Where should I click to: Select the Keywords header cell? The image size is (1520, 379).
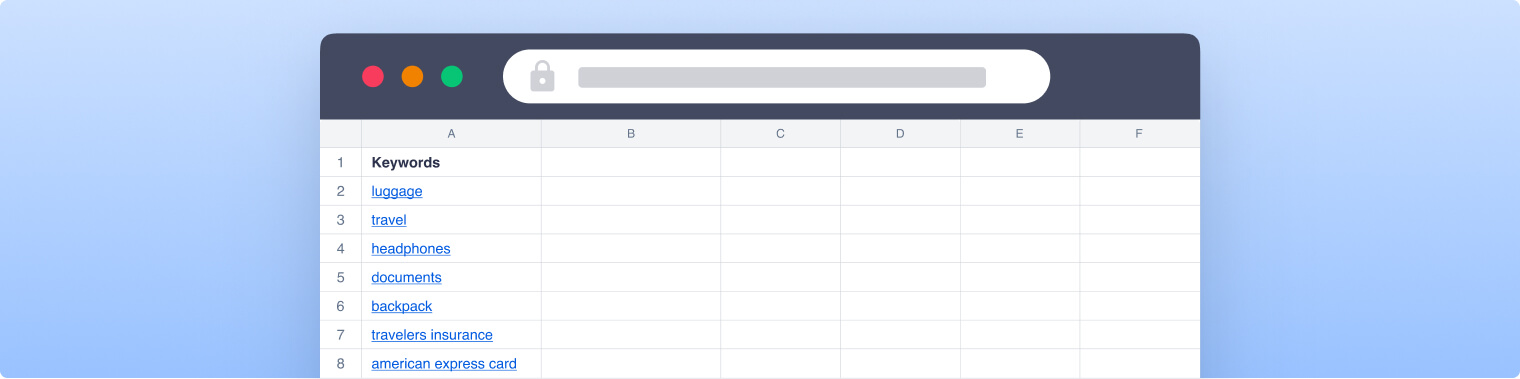pos(451,162)
